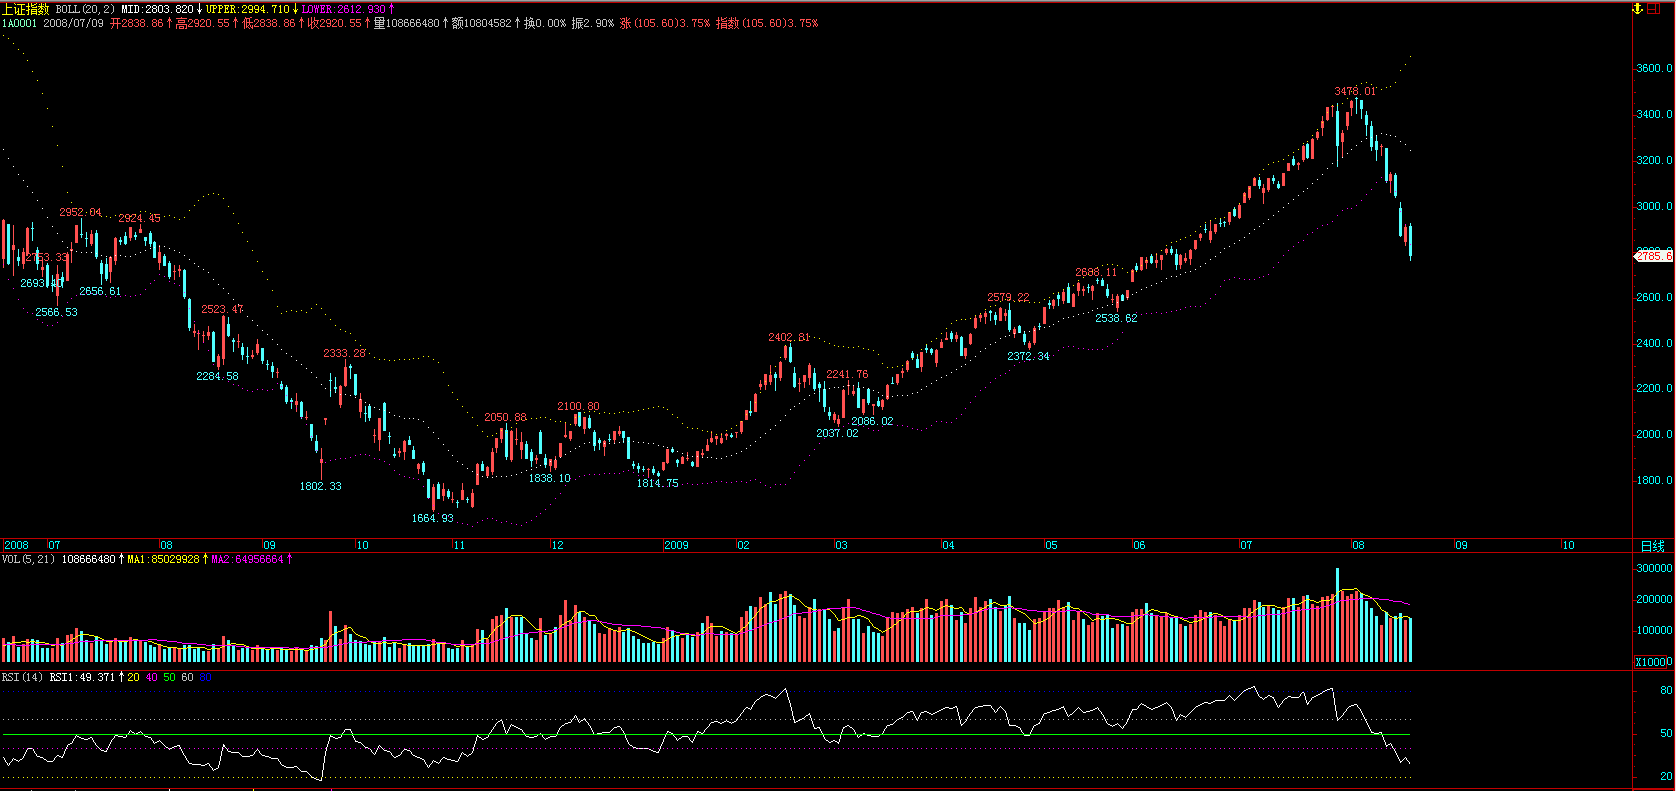Click the red panel layout icon
The height and width of the screenshot is (791, 1677).
(x=1653, y=8)
